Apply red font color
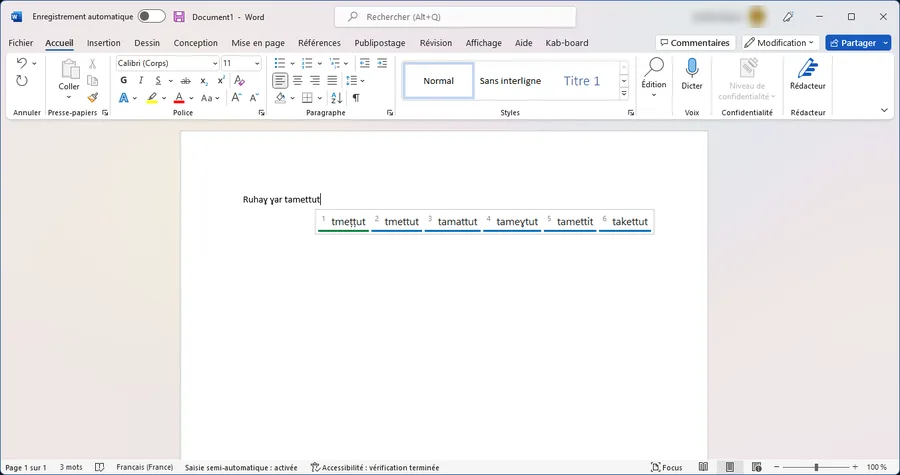The width and height of the screenshot is (900, 475). click(x=179, y=98)
